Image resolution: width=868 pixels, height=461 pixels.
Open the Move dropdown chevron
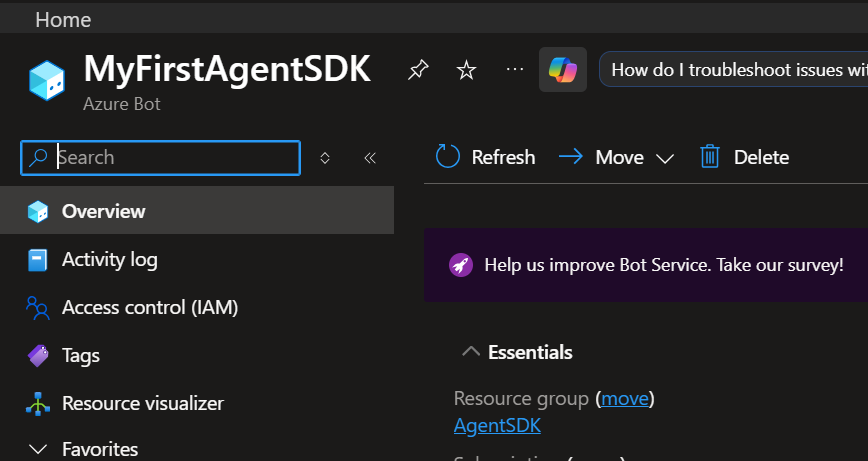click(x=664, y=159)
